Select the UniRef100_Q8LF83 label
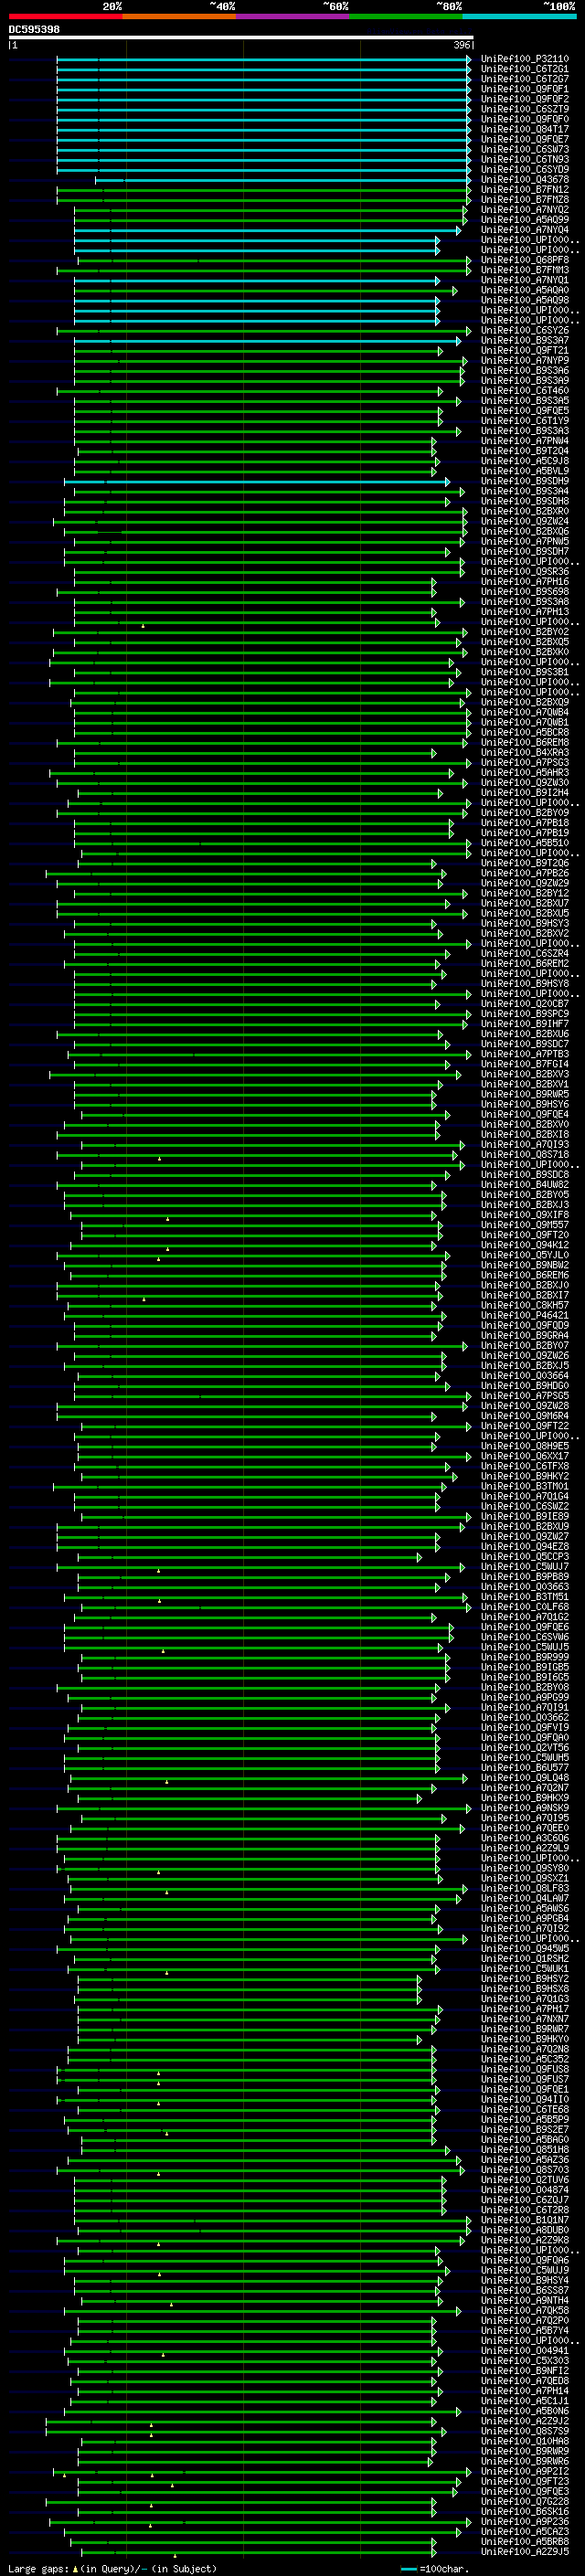Viewport: 585px width, 2576px height. pos(524,1888)
